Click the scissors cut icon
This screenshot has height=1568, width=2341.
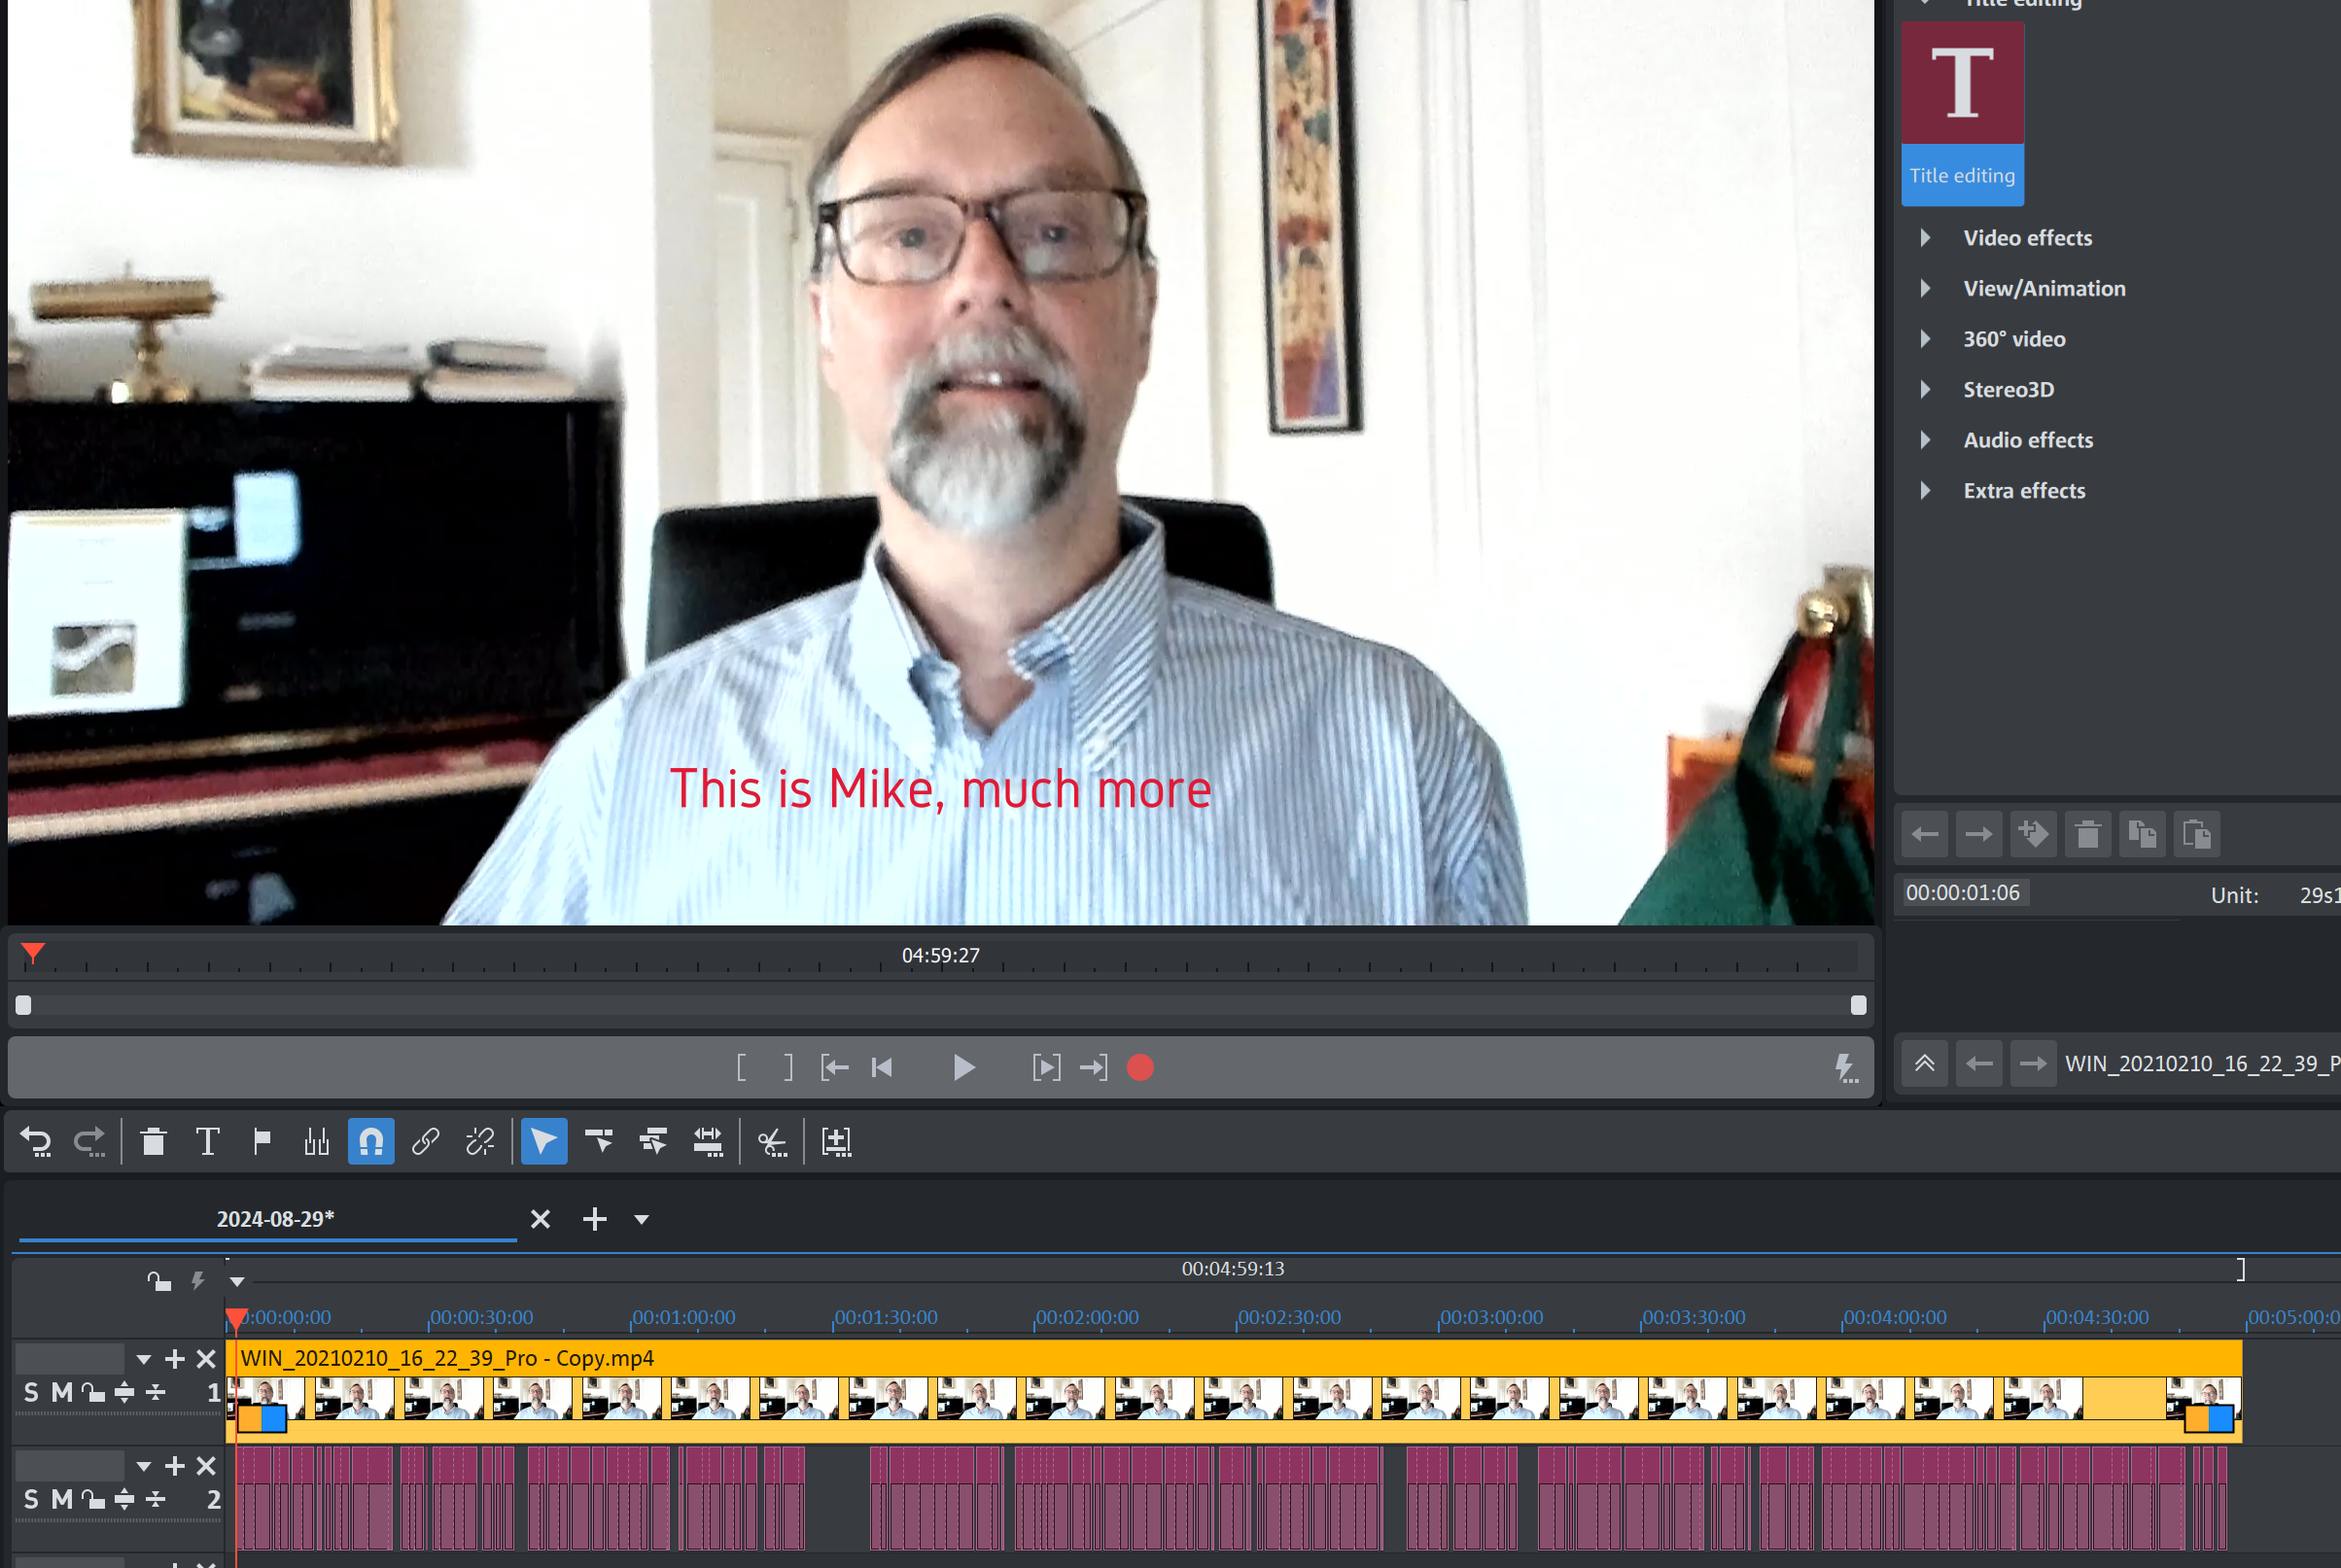click(x=772, y=1141)
